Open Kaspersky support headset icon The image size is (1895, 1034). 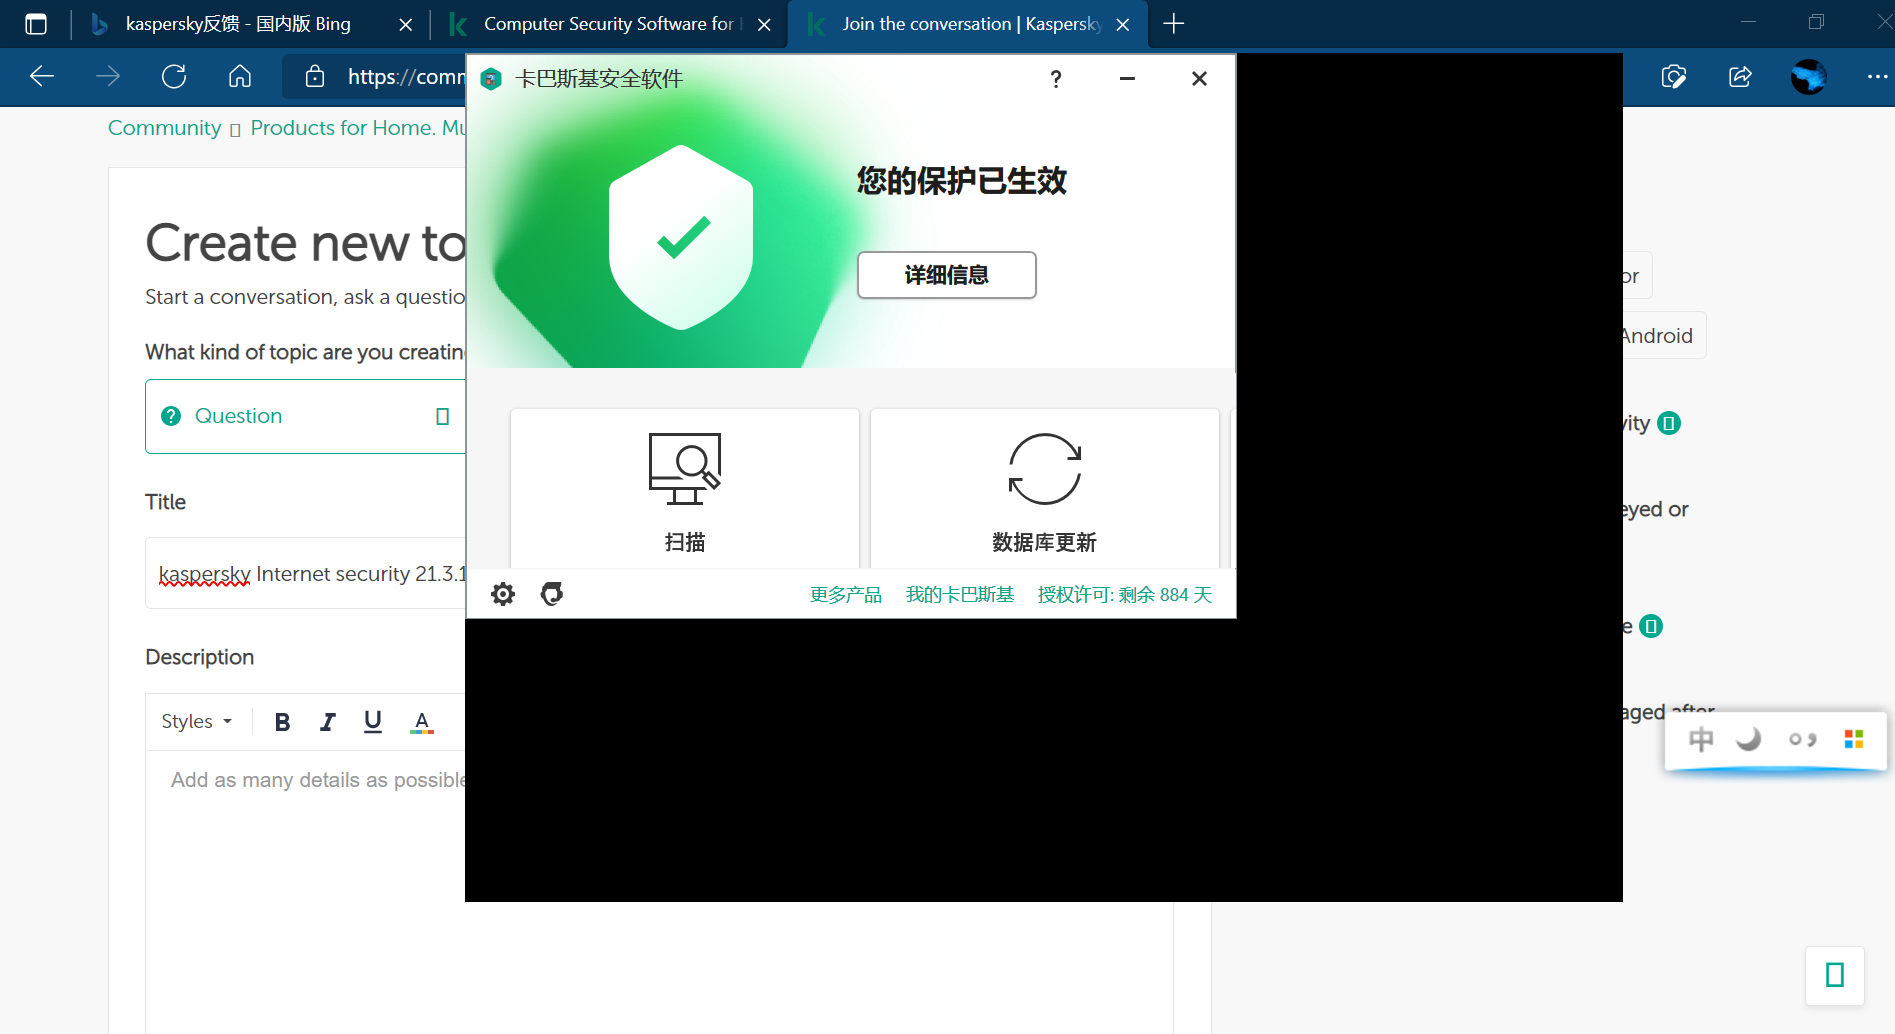(552, 594)
